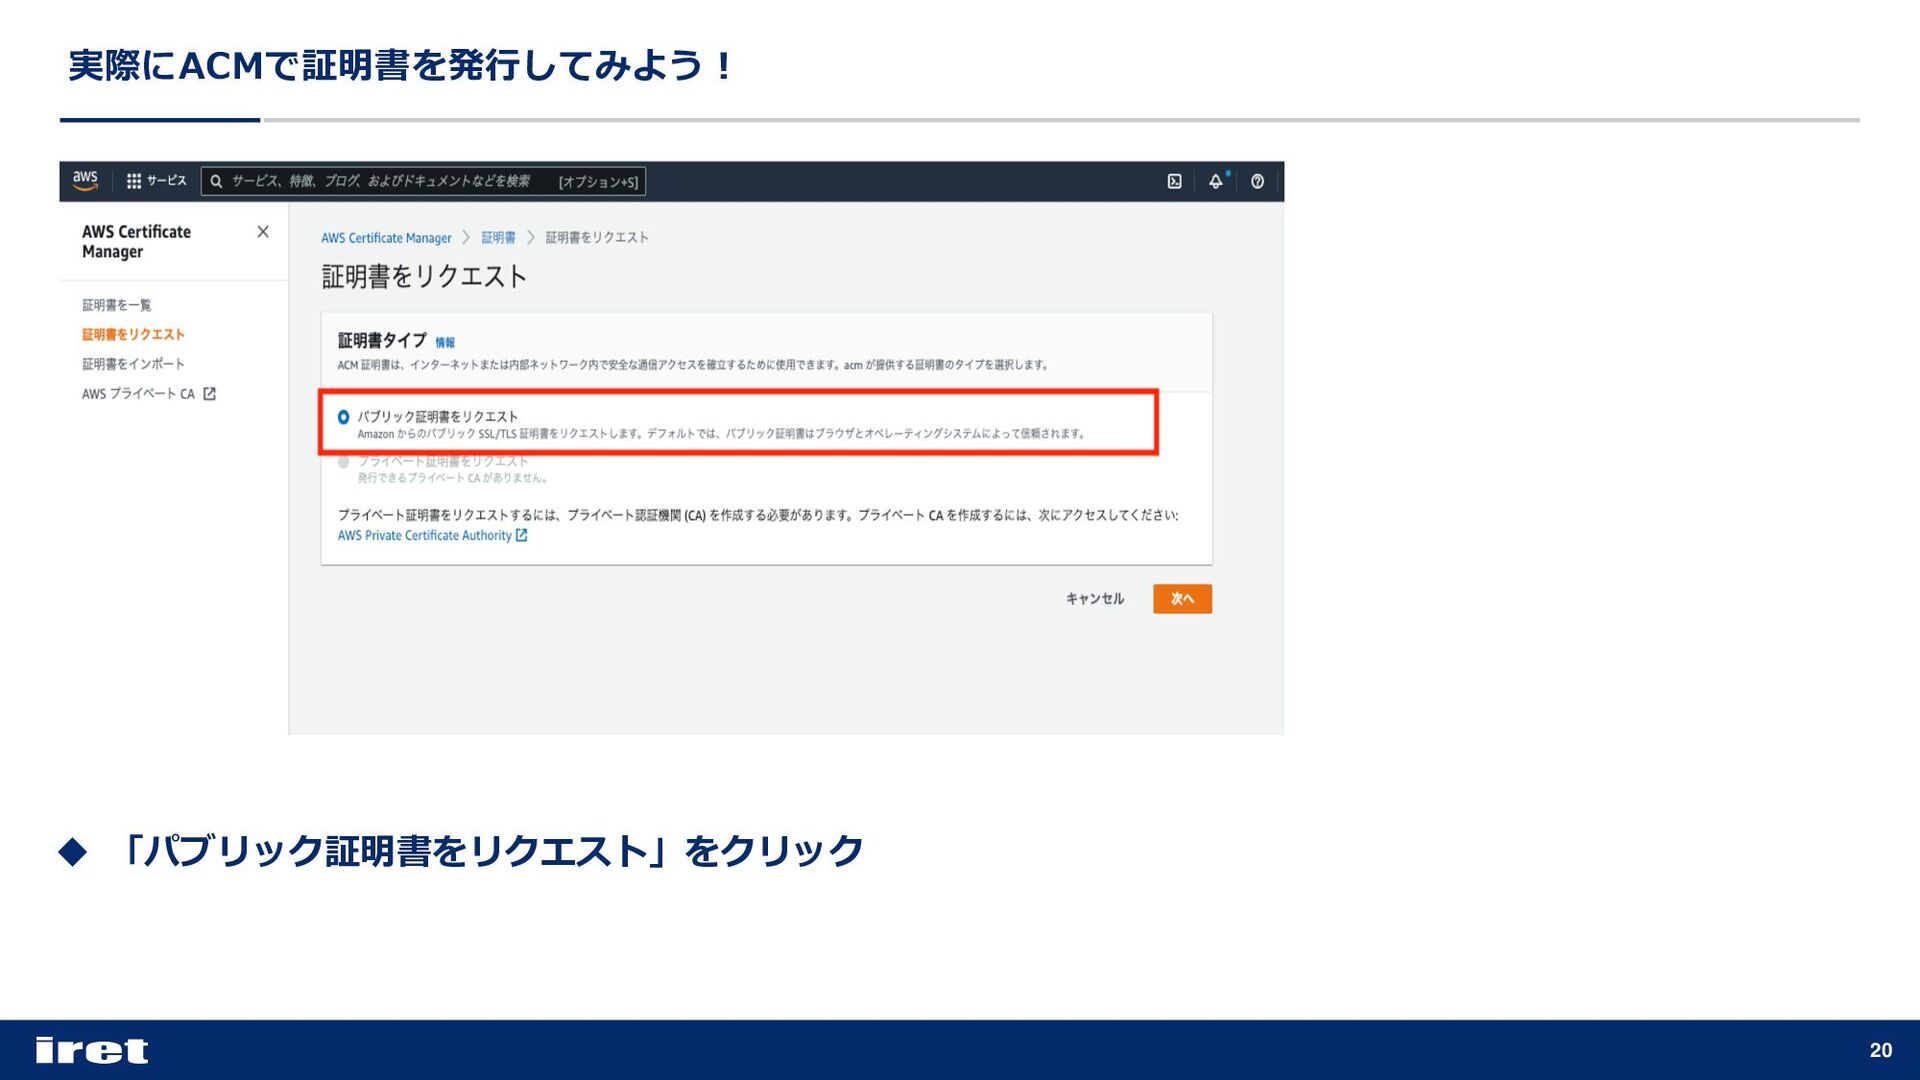The height and width of the screenshot is (1080, 1920).
Task: Select the disabled プライベート証明書をリクエスト radio button
Action: pyautogui.click(x=343, y=462)
